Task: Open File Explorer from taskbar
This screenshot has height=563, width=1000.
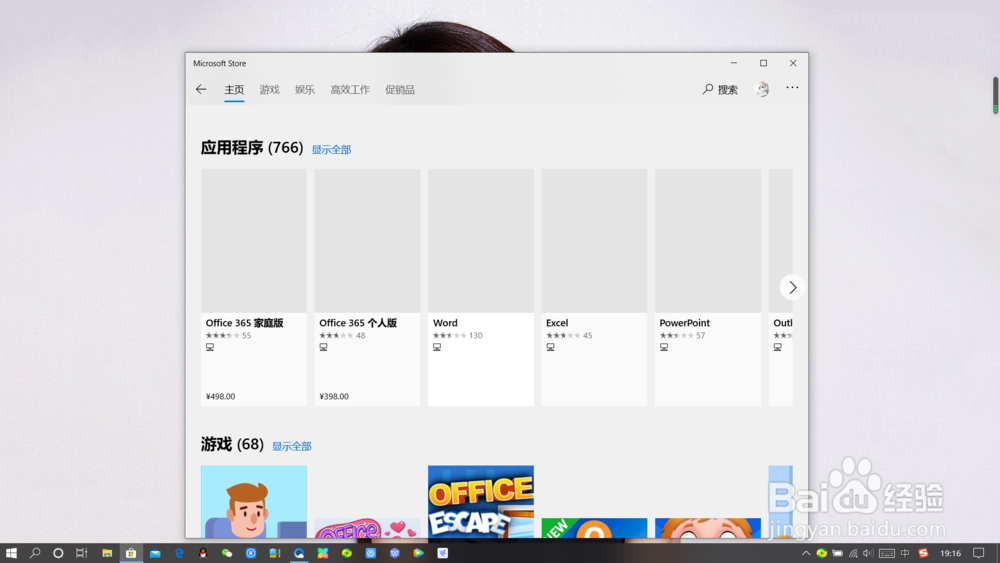Action: pyautogui.click(x=107, y=553)
